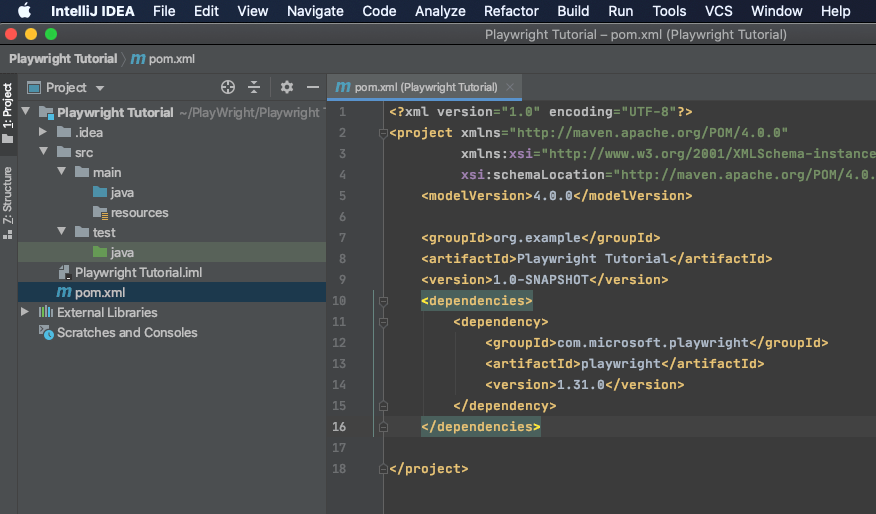The image size is (876, 514).
Task: Click the Project view icon in panel header
Action: pos(34,88)
